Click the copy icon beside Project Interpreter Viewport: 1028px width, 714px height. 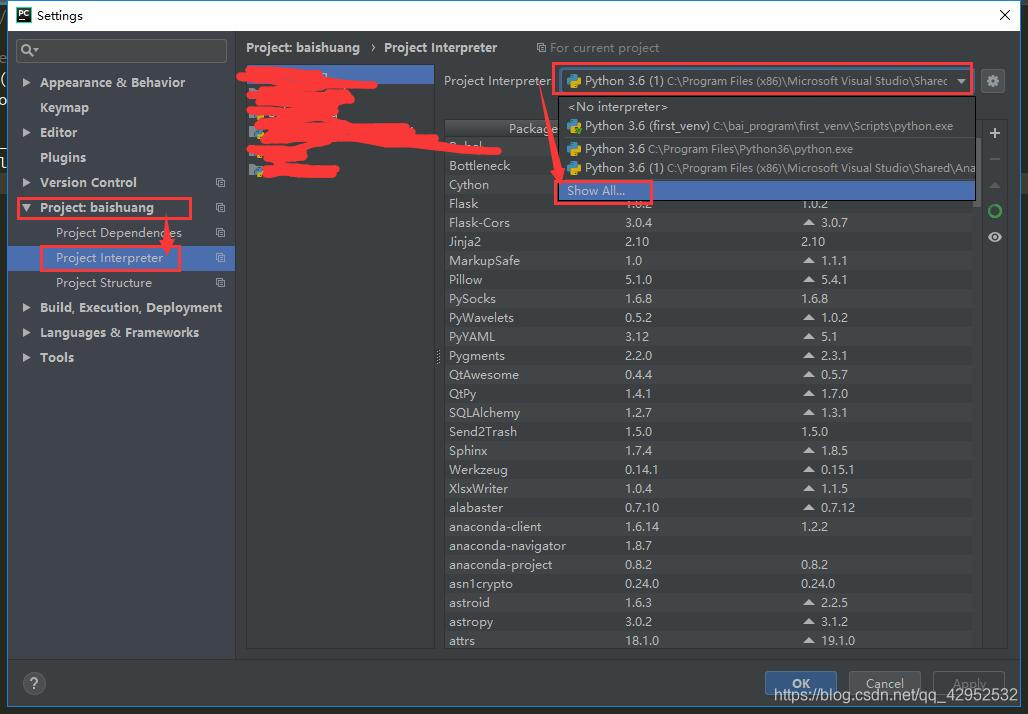coord(220,258)
